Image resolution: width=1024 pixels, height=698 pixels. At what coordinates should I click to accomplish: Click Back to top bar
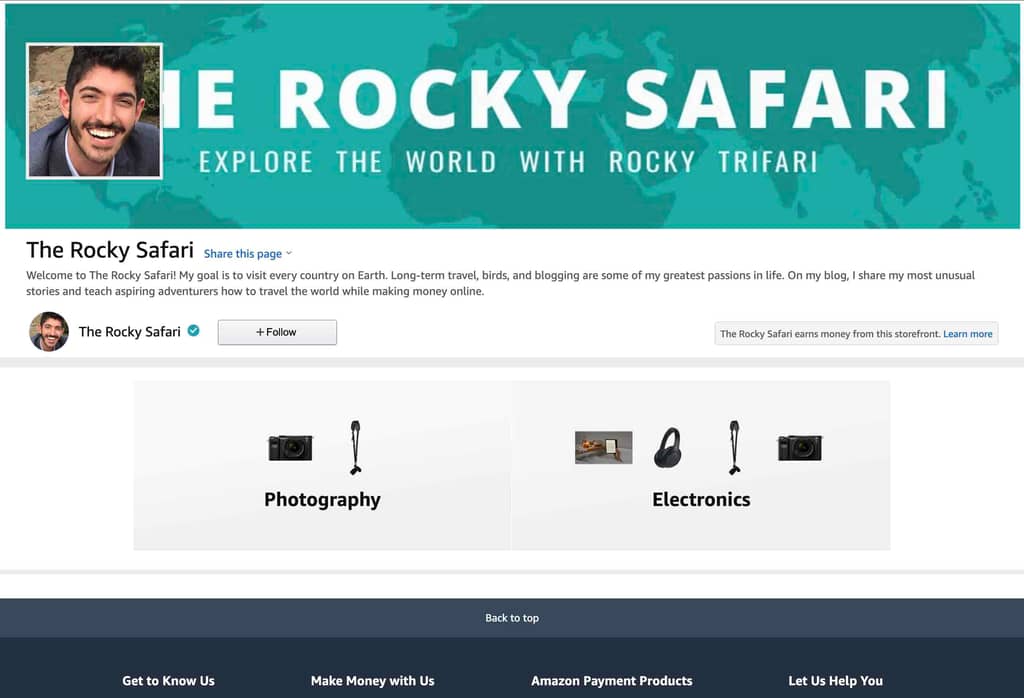tap(512, 618)
